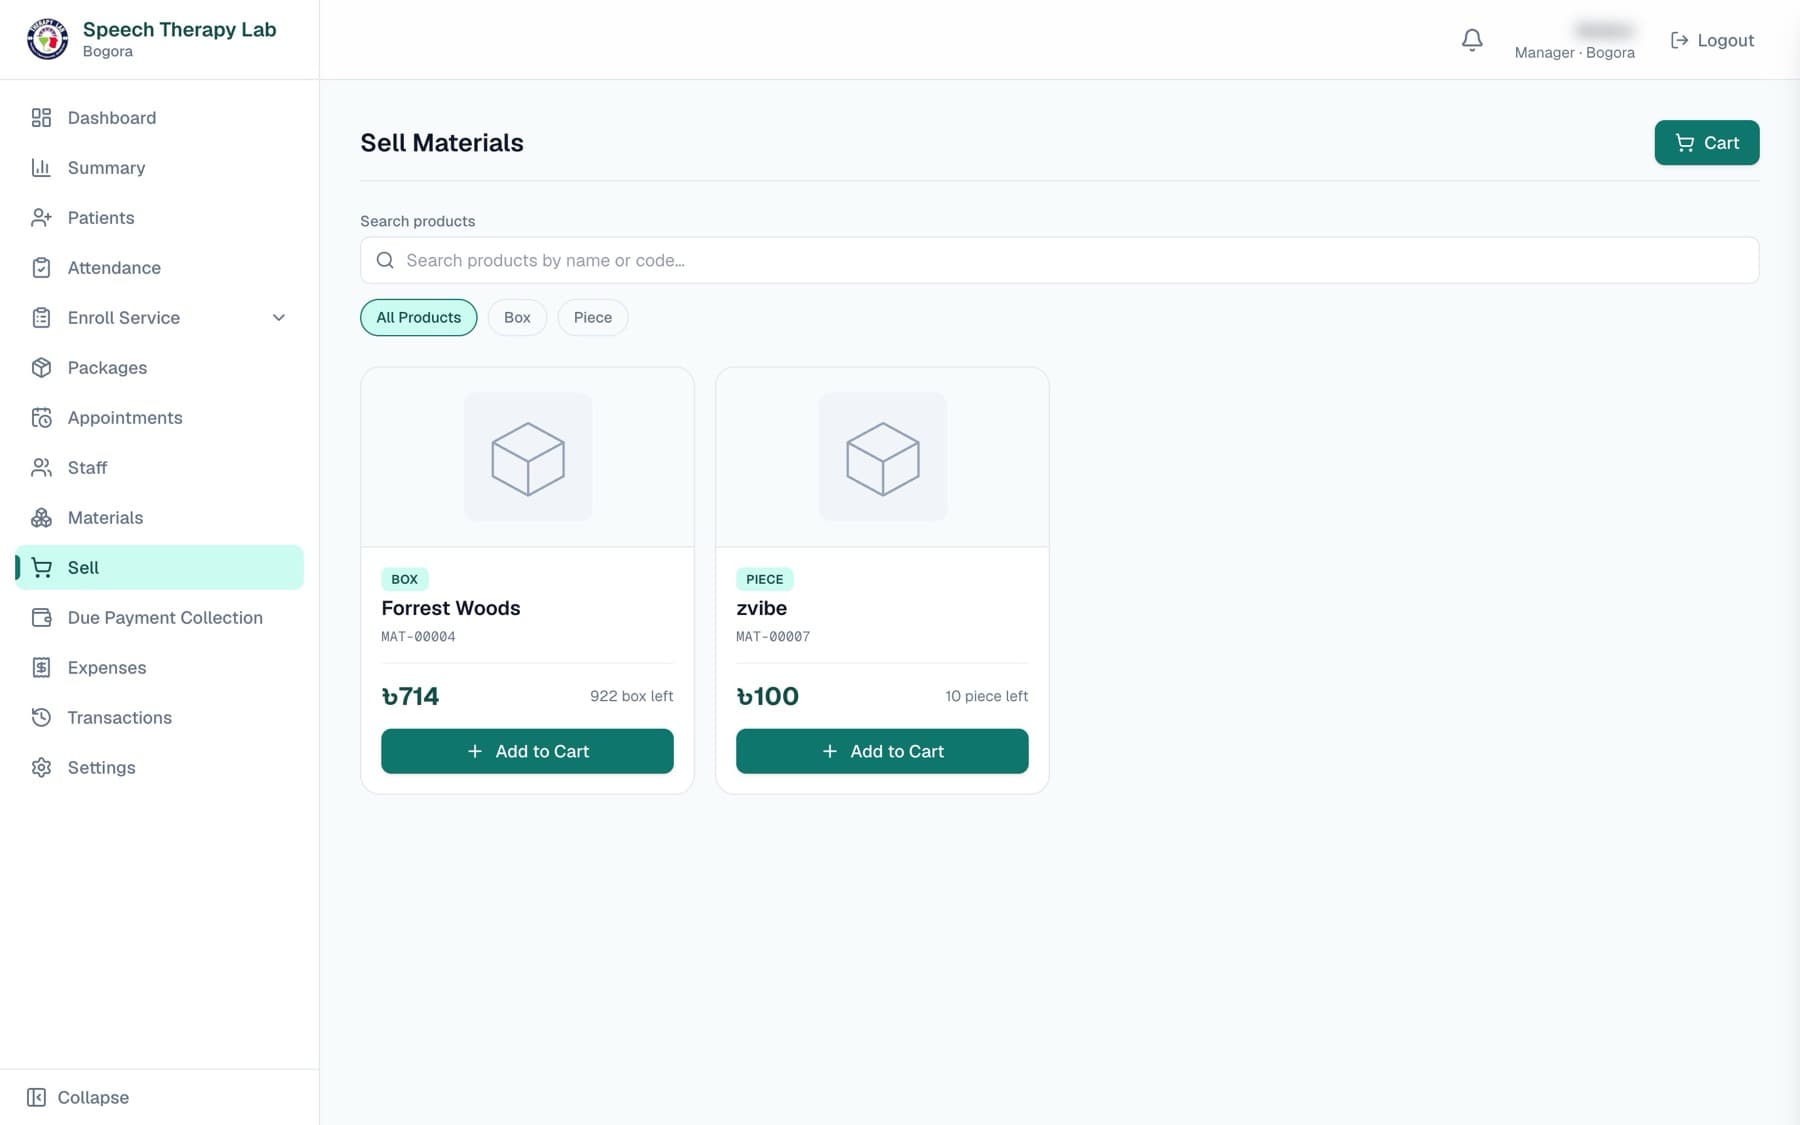Add zvibe to cart
Viewport: 1800px width, 1125px height.
pyautogui.click(x=882, y=751)
